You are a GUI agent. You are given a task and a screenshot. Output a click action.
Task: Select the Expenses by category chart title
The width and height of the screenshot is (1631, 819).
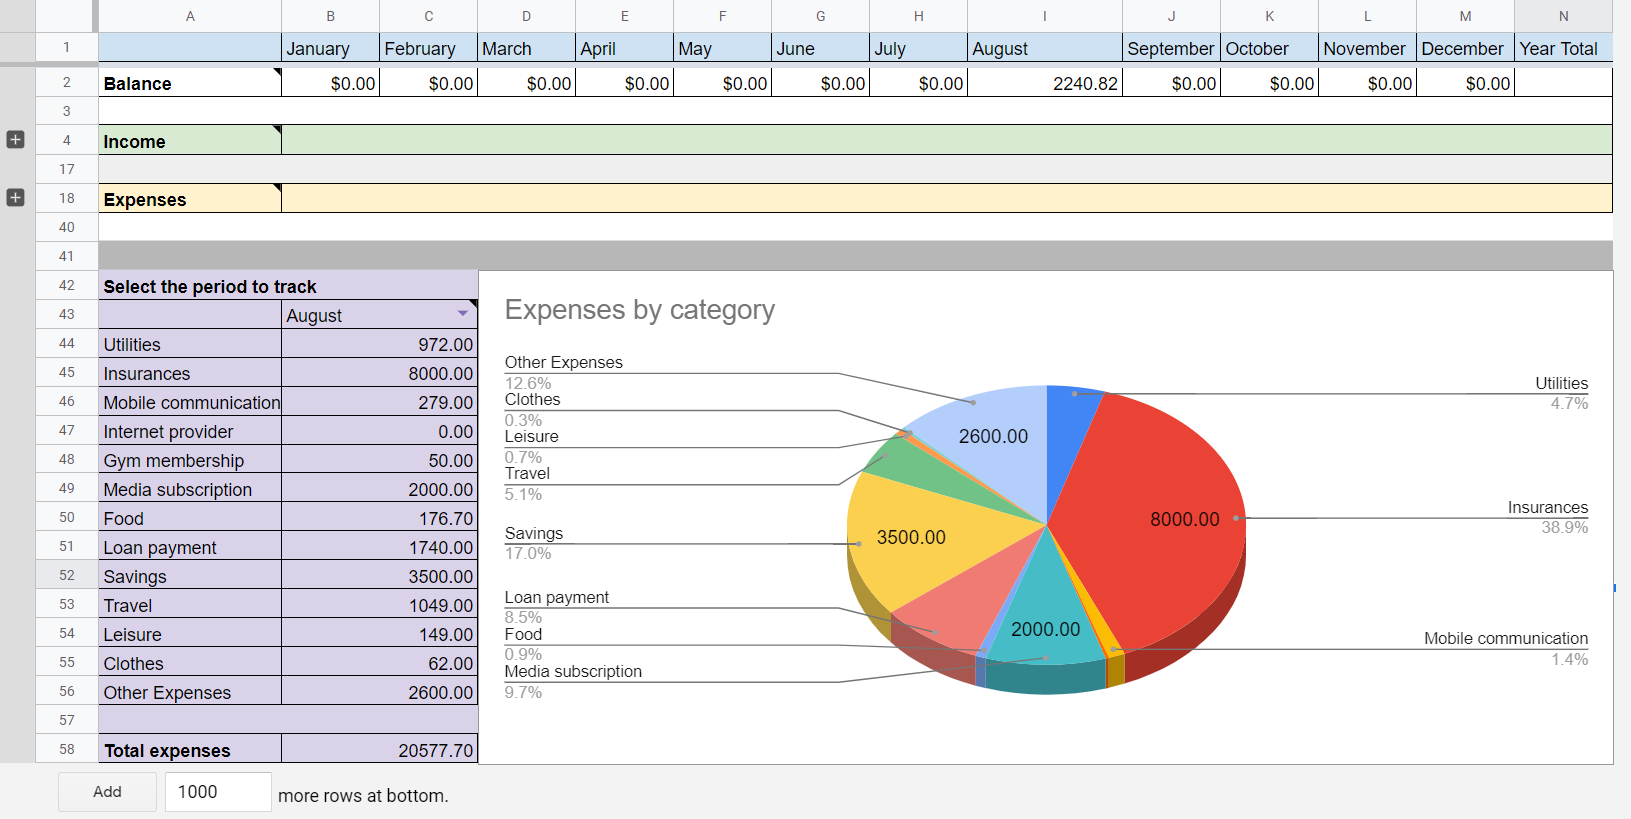(x=639, y=310)
